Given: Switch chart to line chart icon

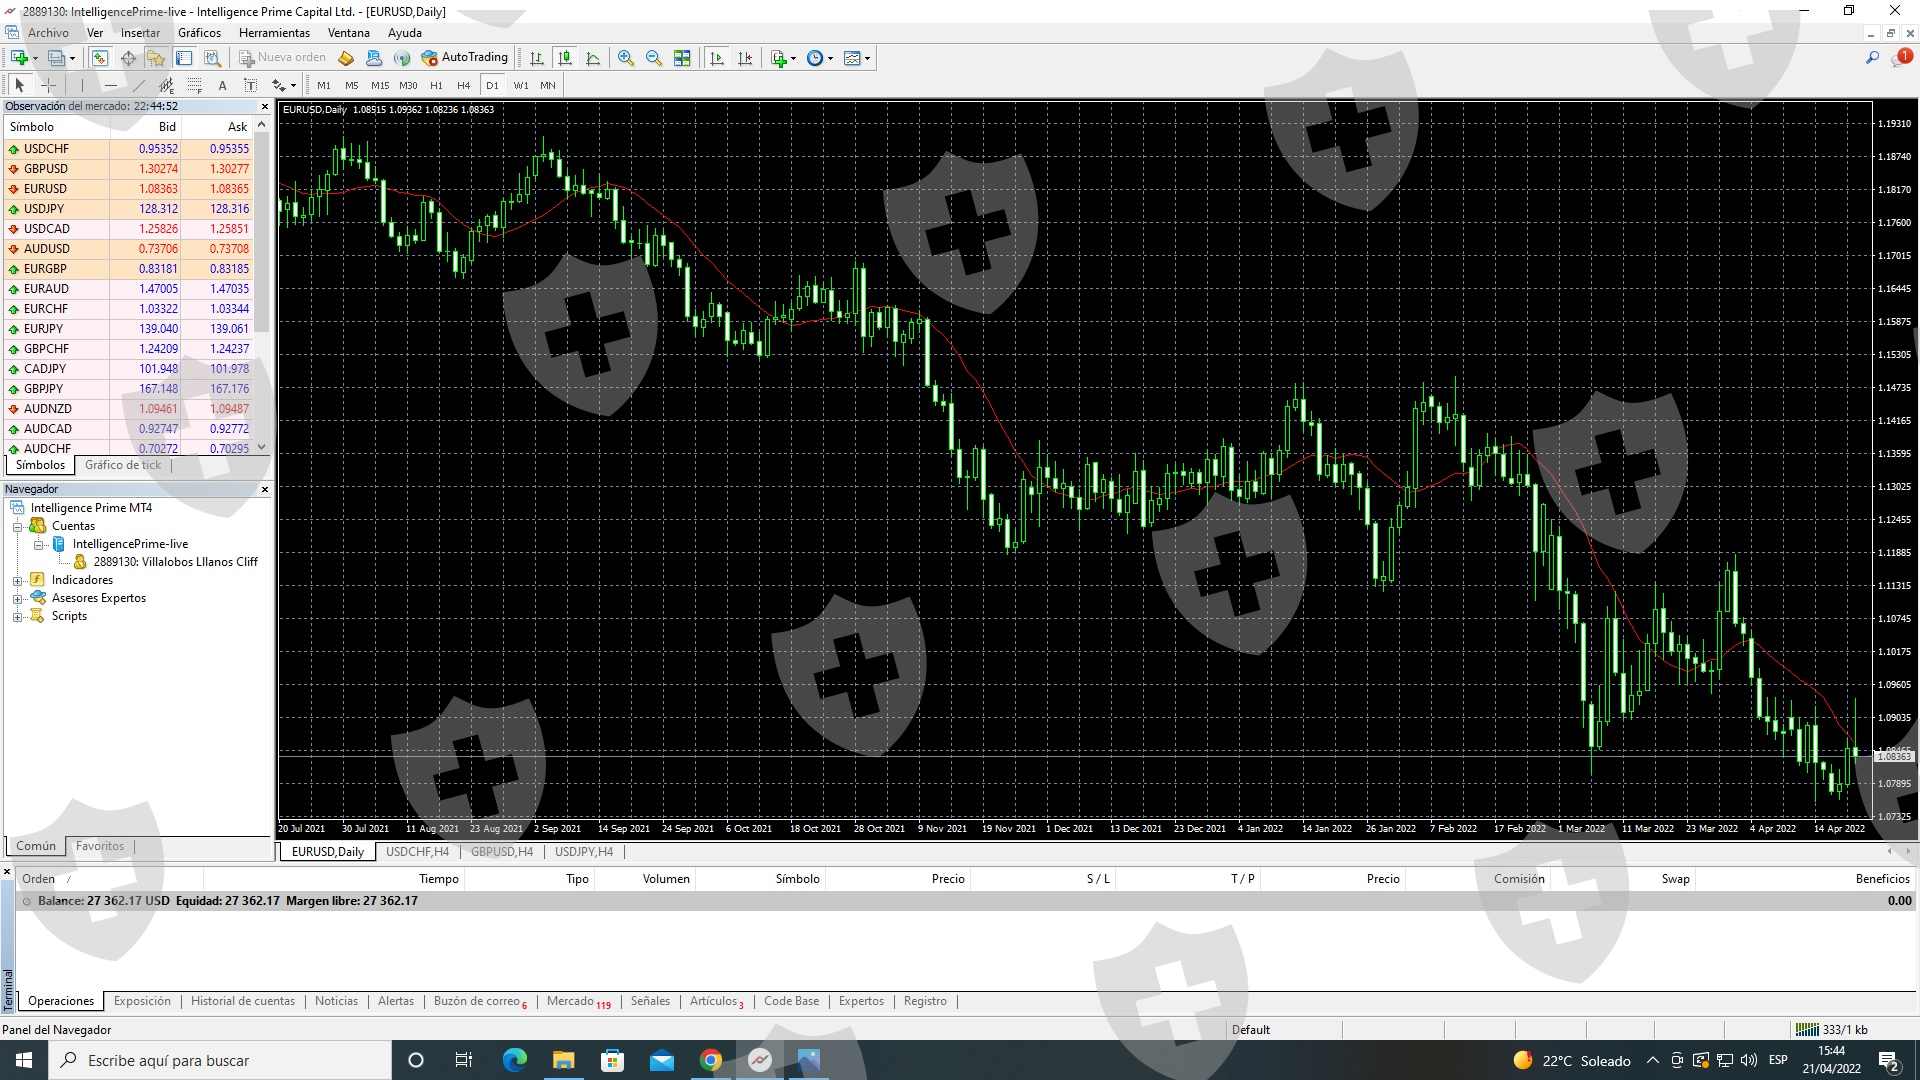Looking at the screenshot, I should [593, 58].
